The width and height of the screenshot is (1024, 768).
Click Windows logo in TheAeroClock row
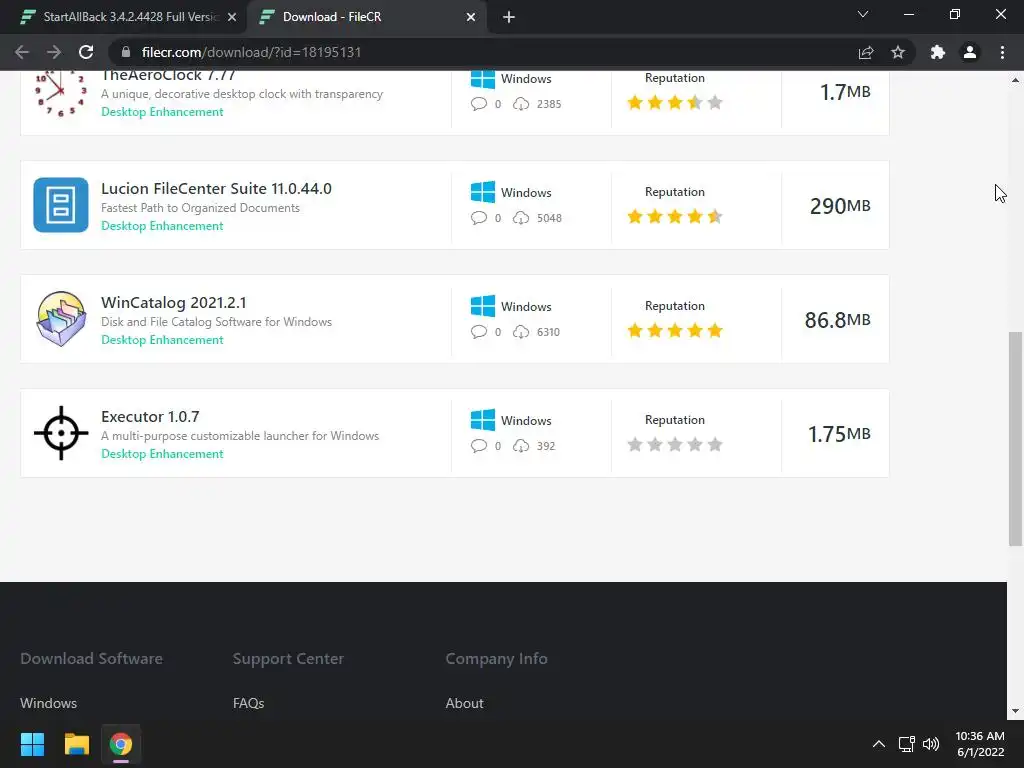pos(483,79)
